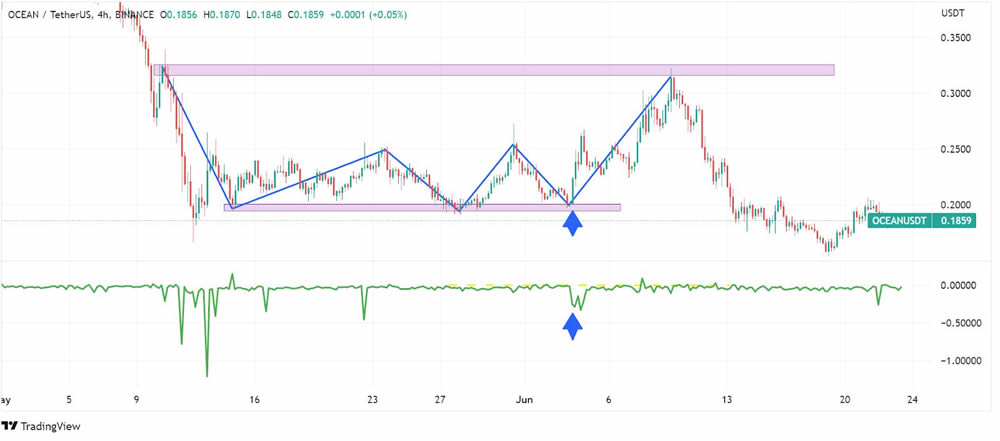Click the 0.2000 price axis label
Image resolution: width=1000 pixels, height=441 pixels.
(x=957, y=205)
